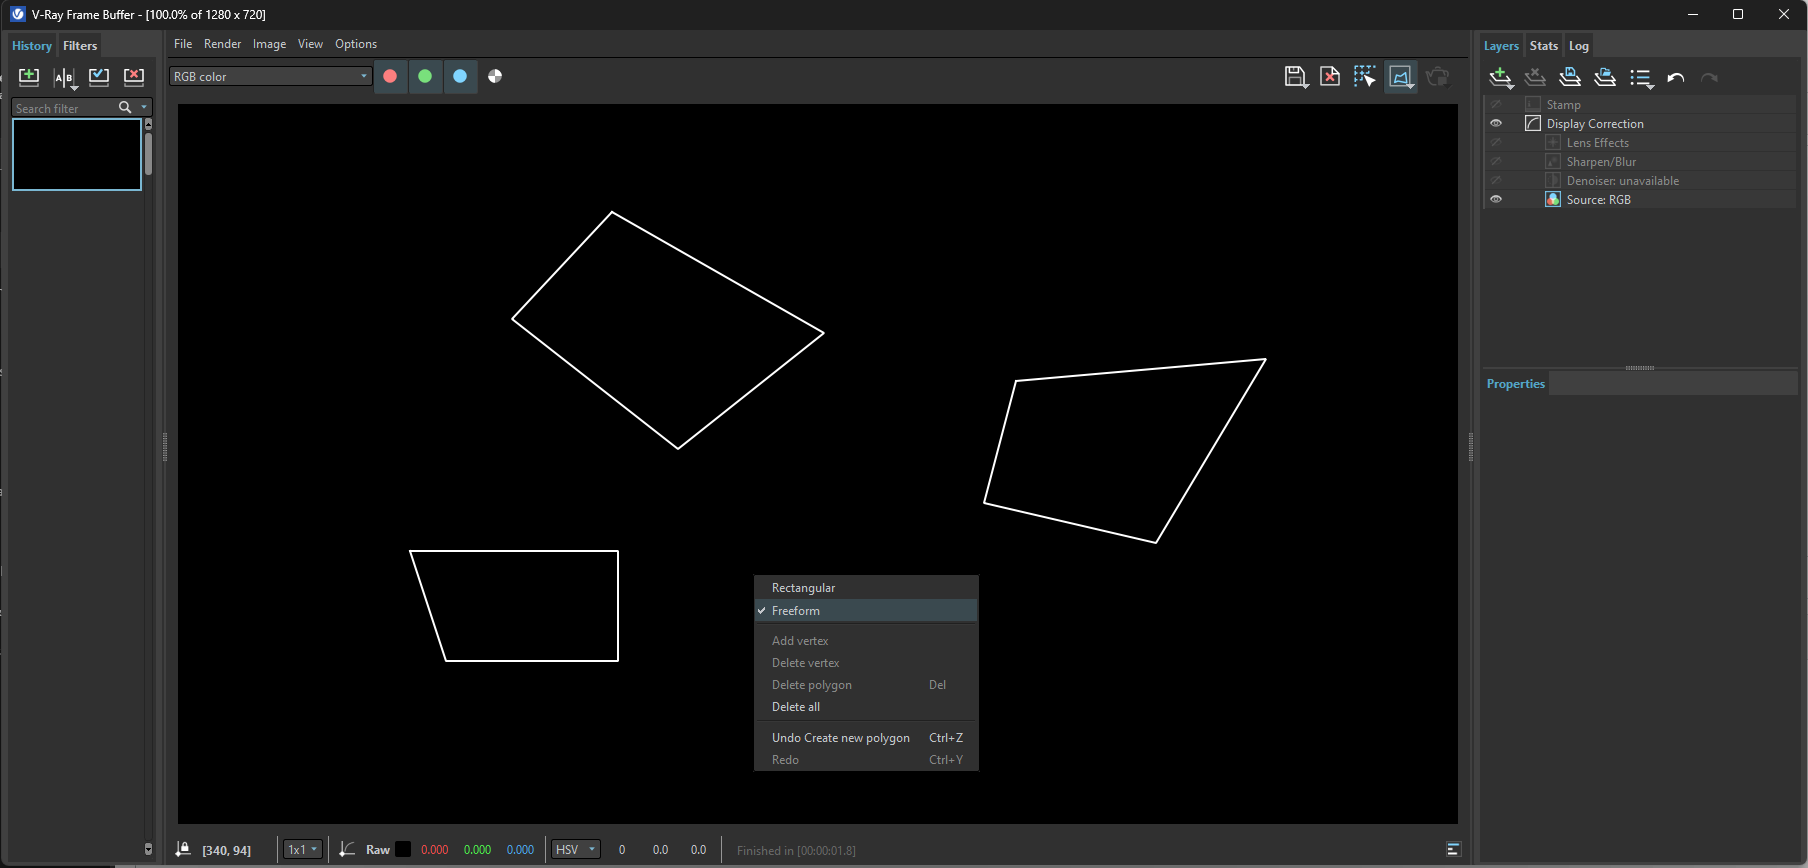Screen dimensions: 1808x868
Task: Activate the follow mouse bucket tool
Action: pos(1365,77)
